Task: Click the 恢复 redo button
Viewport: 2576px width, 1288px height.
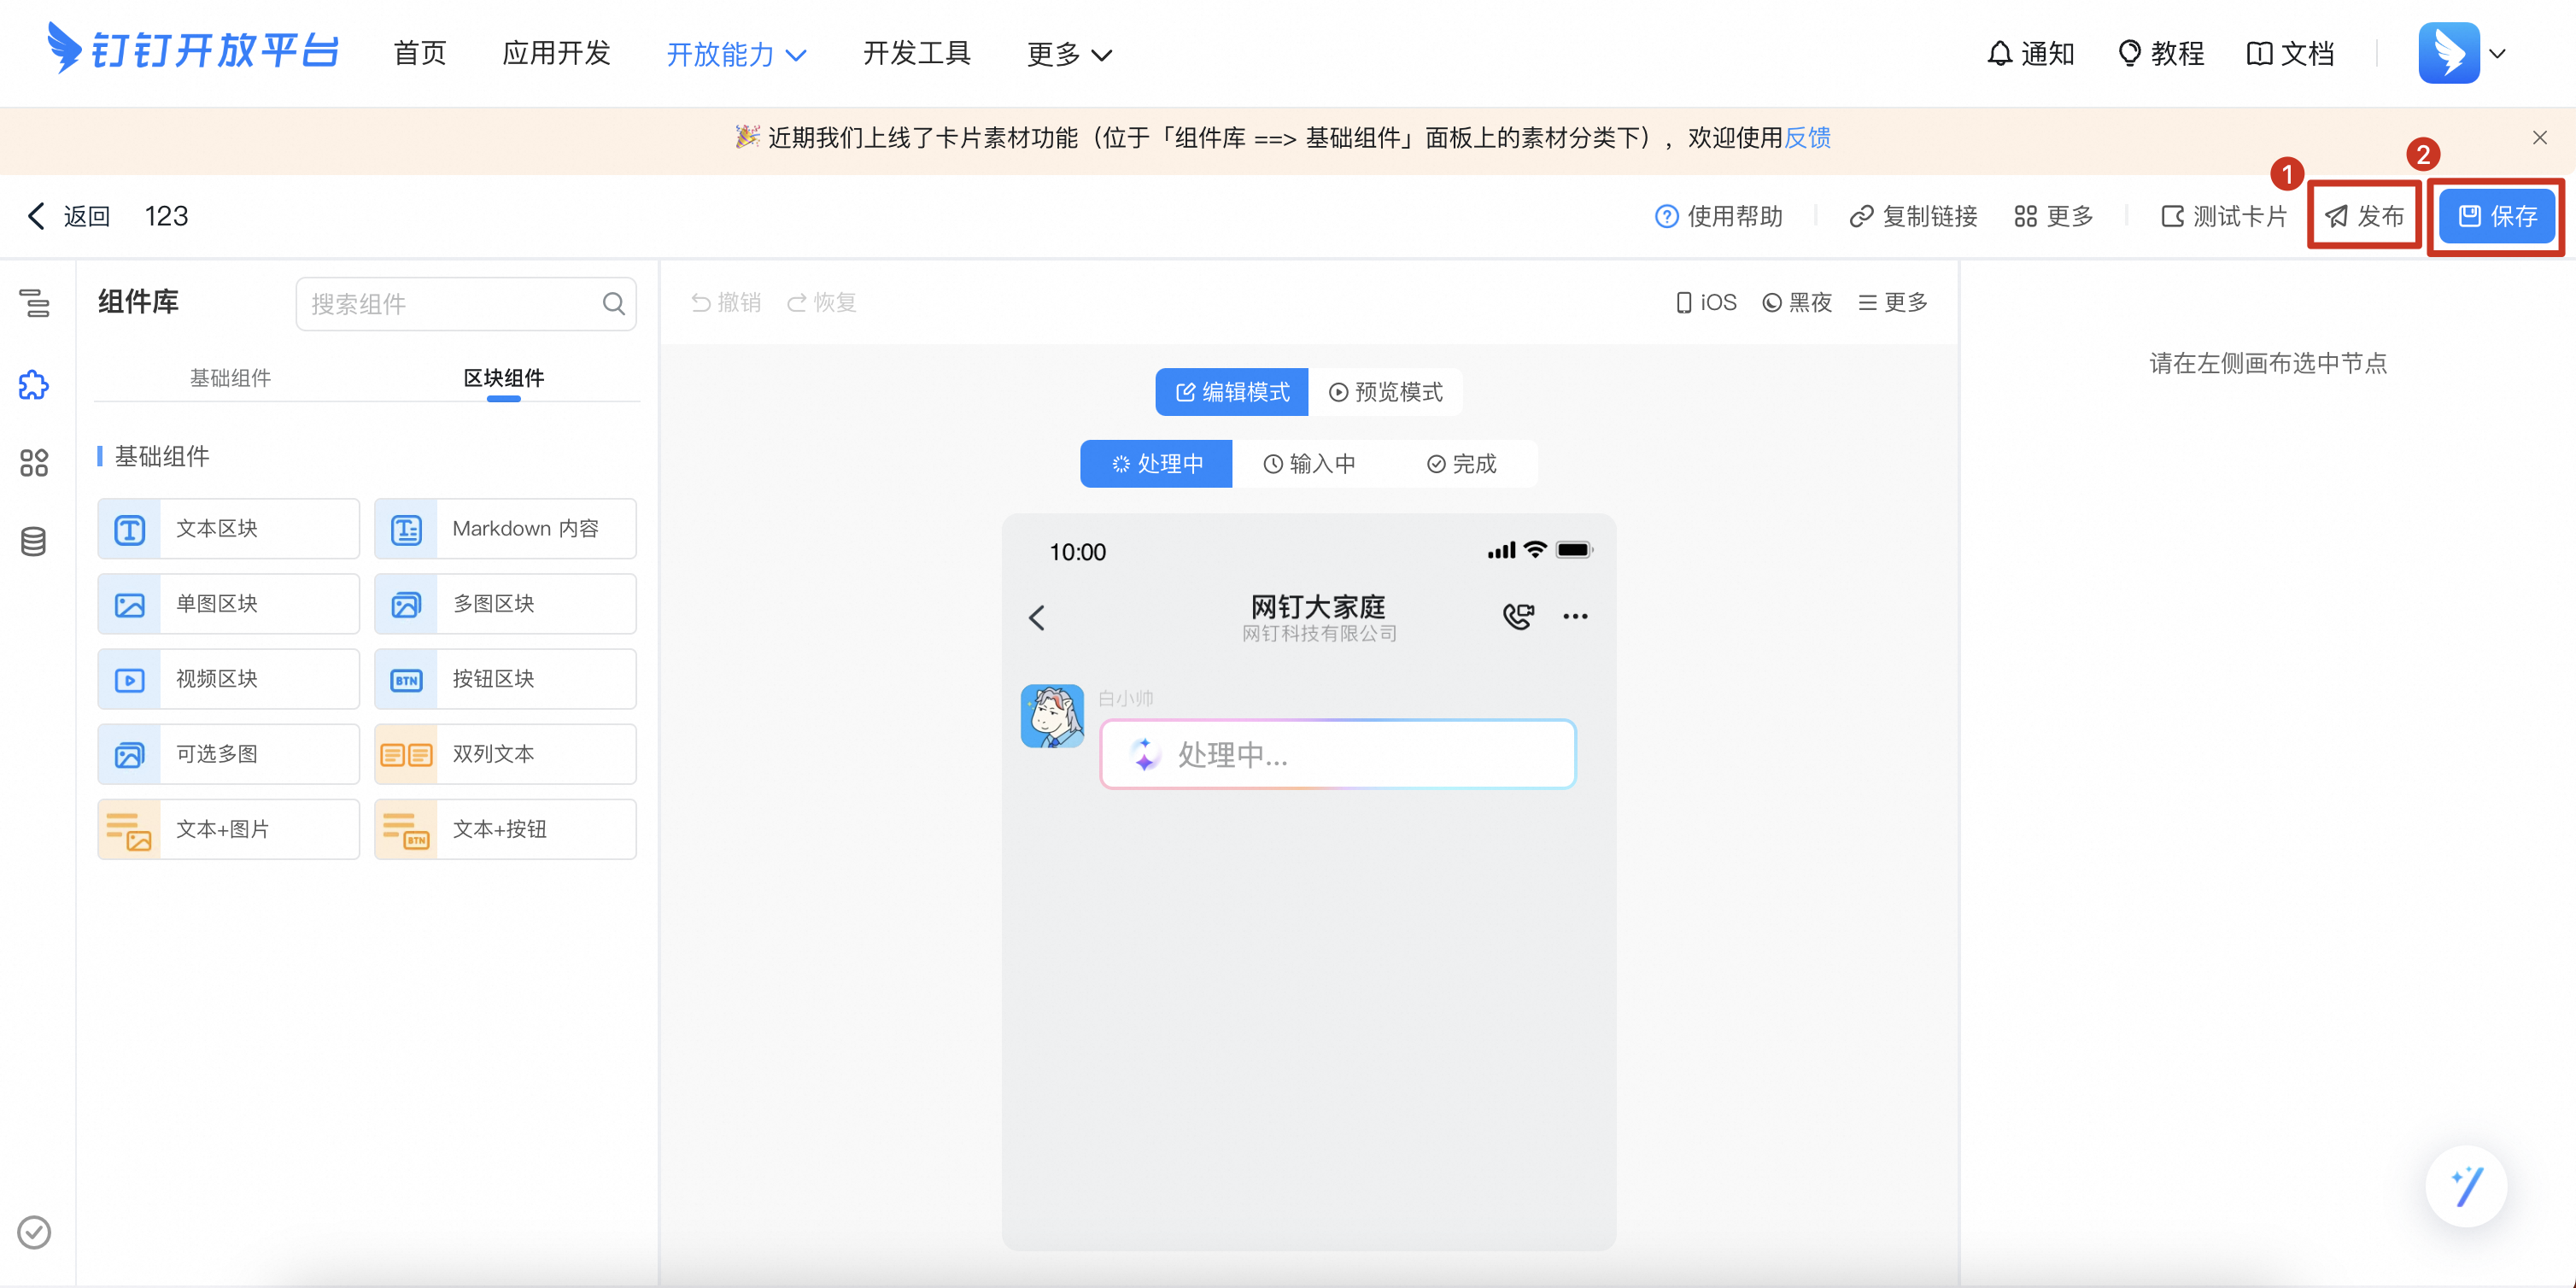Action: [822, 302]
